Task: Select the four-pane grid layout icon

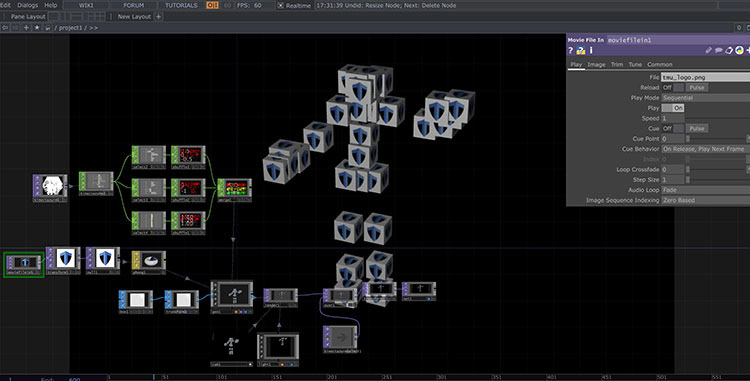Action: point(100,16)
